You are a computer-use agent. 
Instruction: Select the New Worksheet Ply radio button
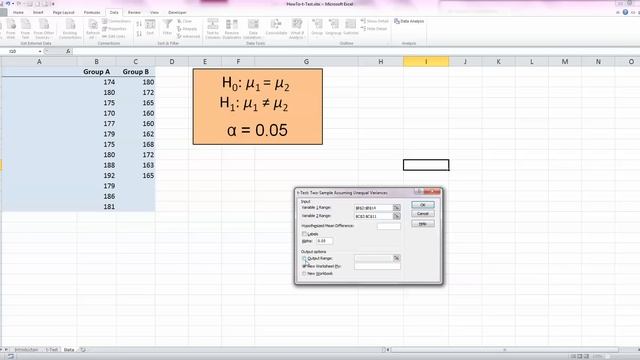point(304,266)
